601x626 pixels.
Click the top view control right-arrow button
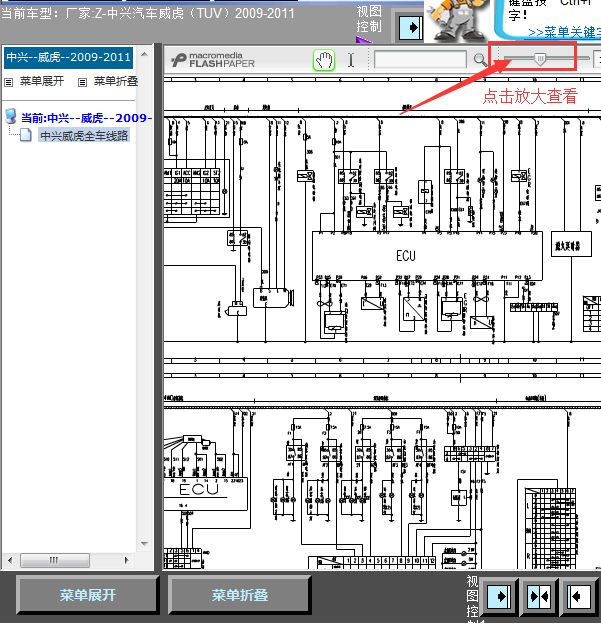[411, 28]
